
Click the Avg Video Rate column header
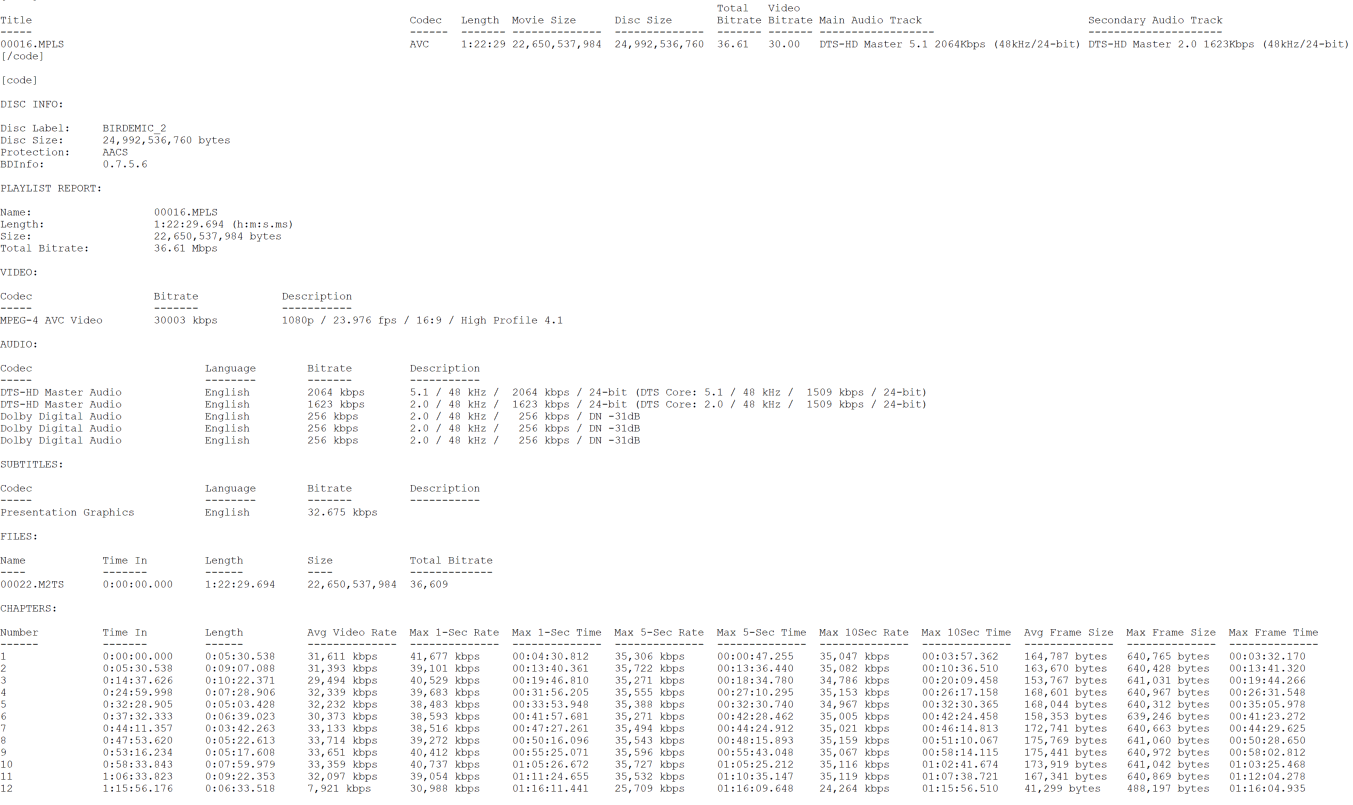tap(352, 633)
